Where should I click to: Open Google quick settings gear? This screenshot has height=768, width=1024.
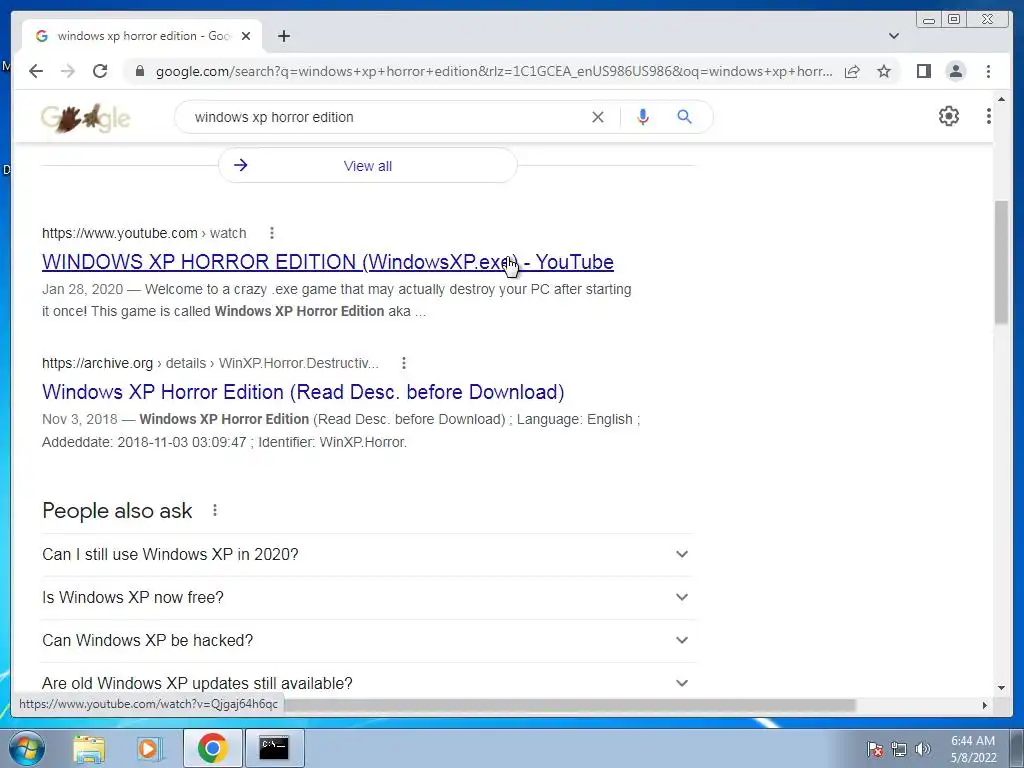coord(949,116)
